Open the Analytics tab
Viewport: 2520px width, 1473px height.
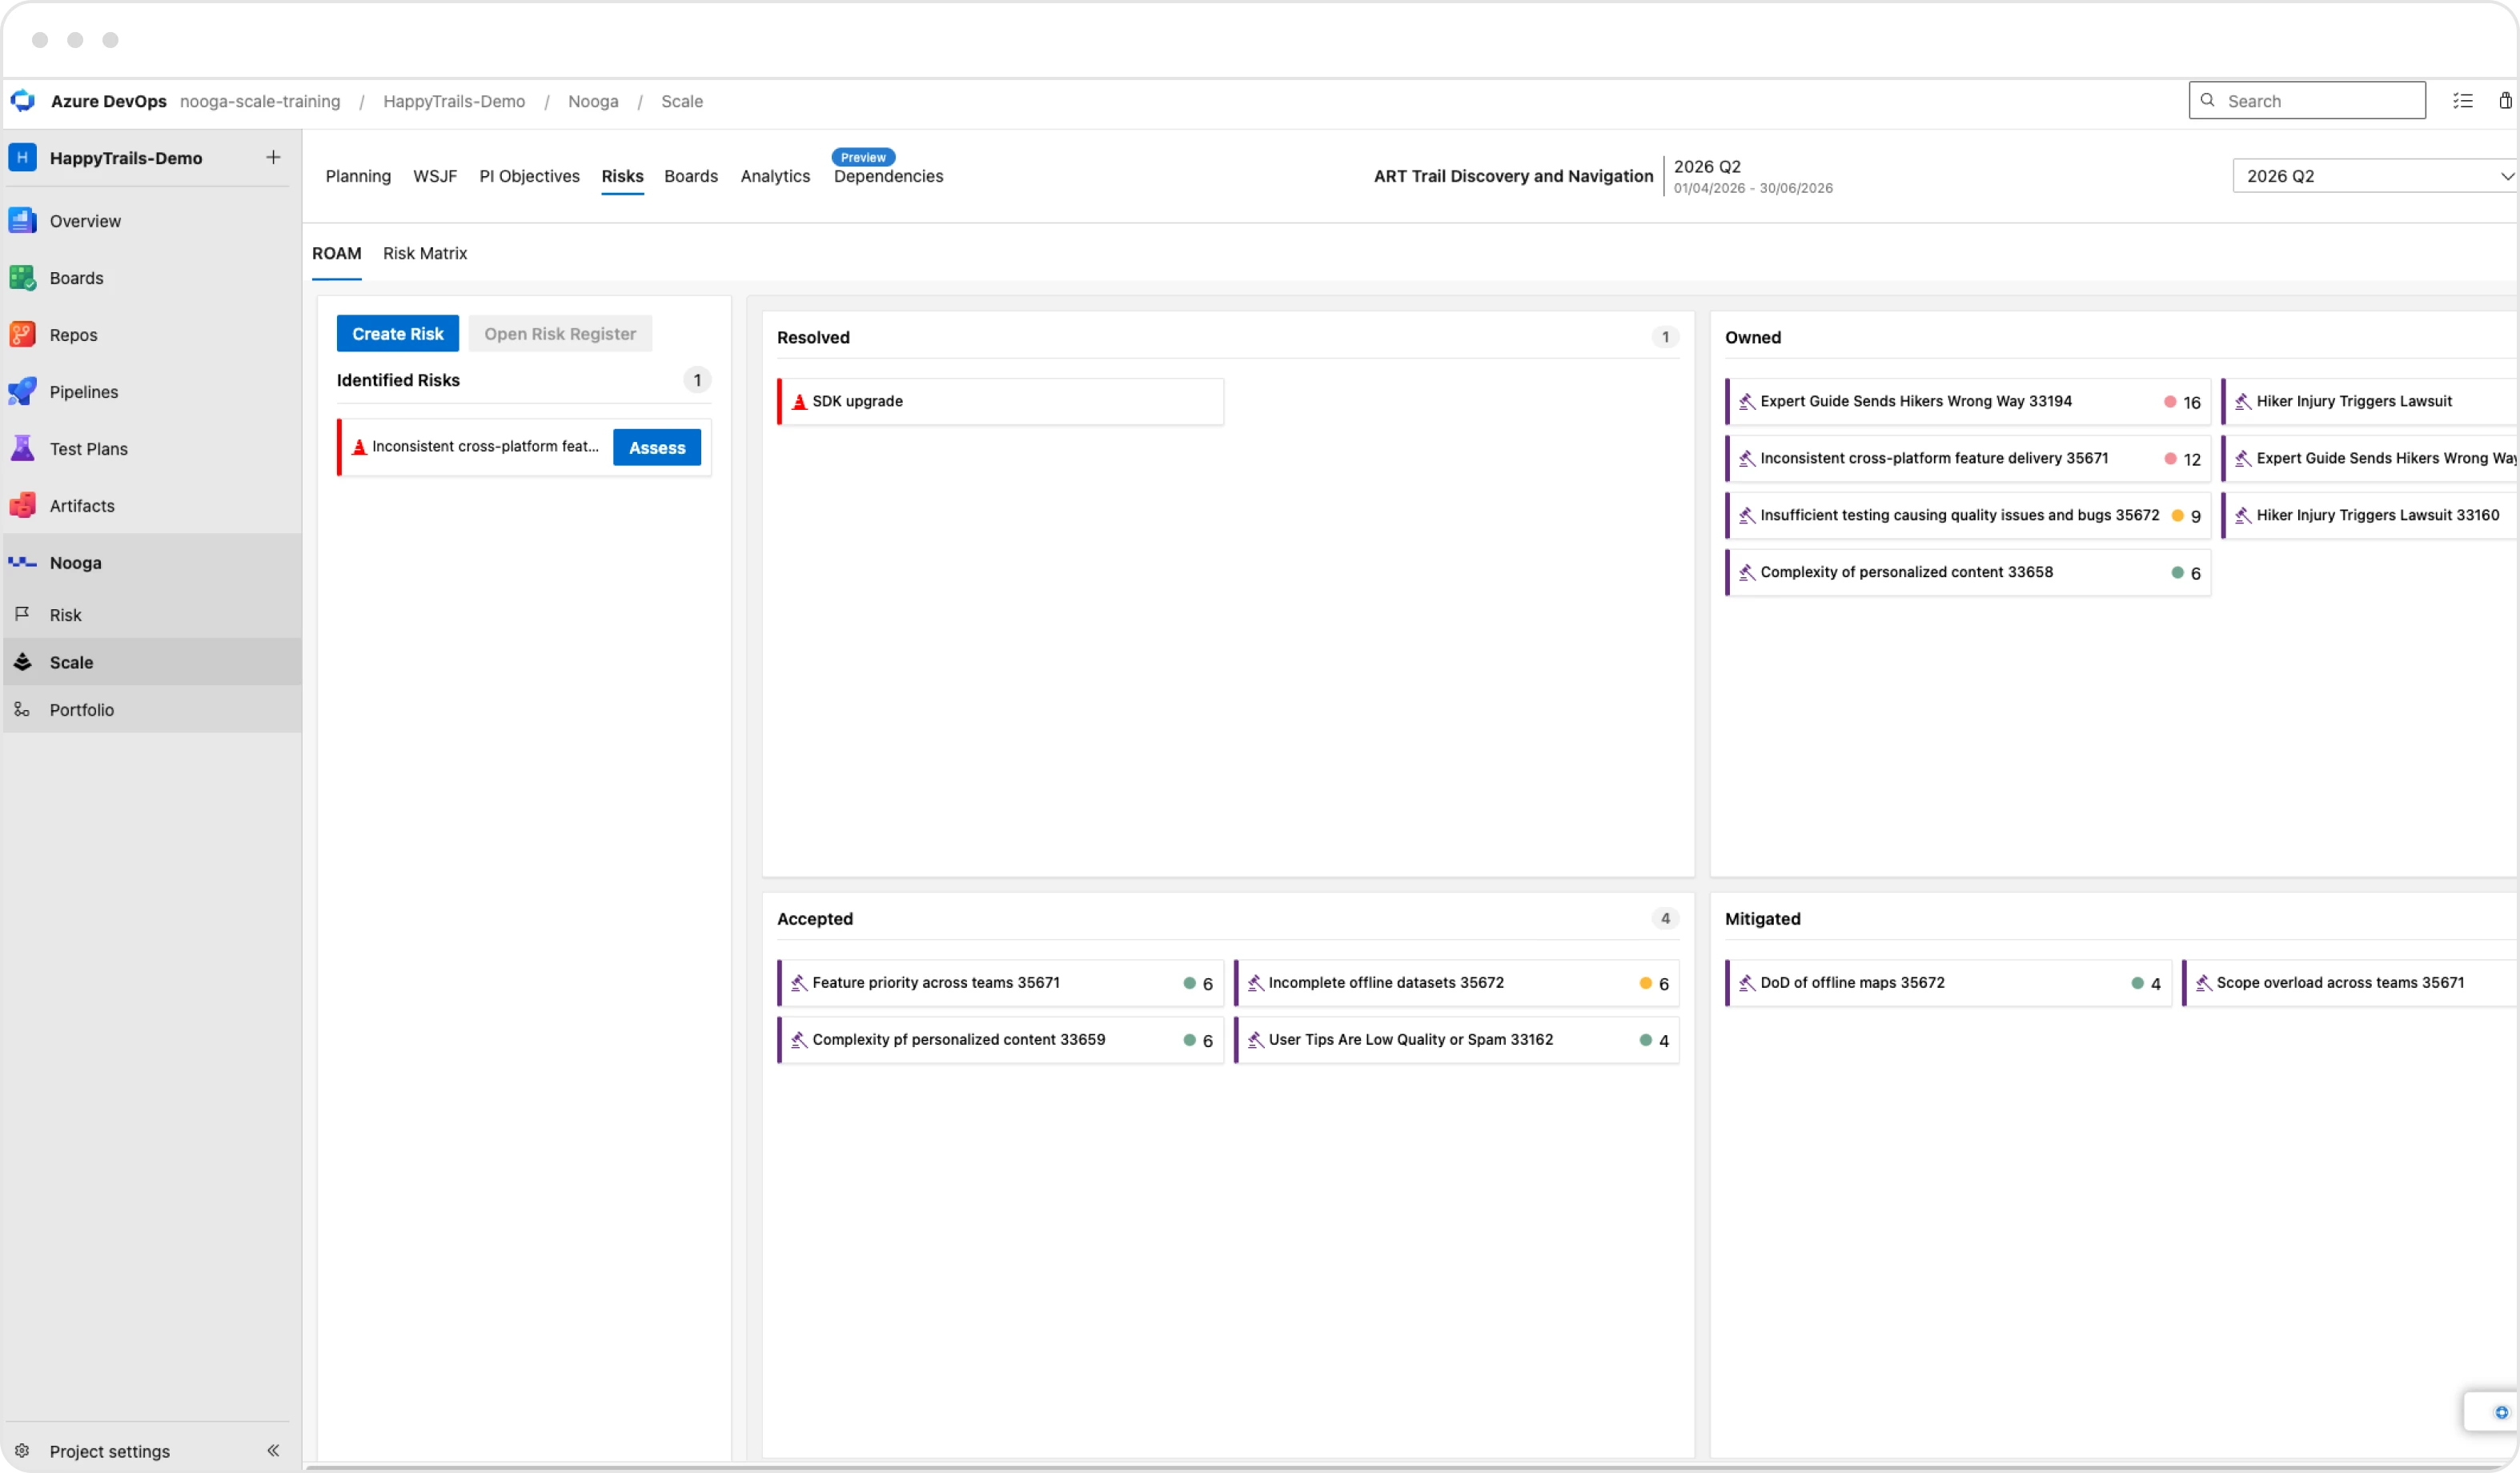coord(775,176)
